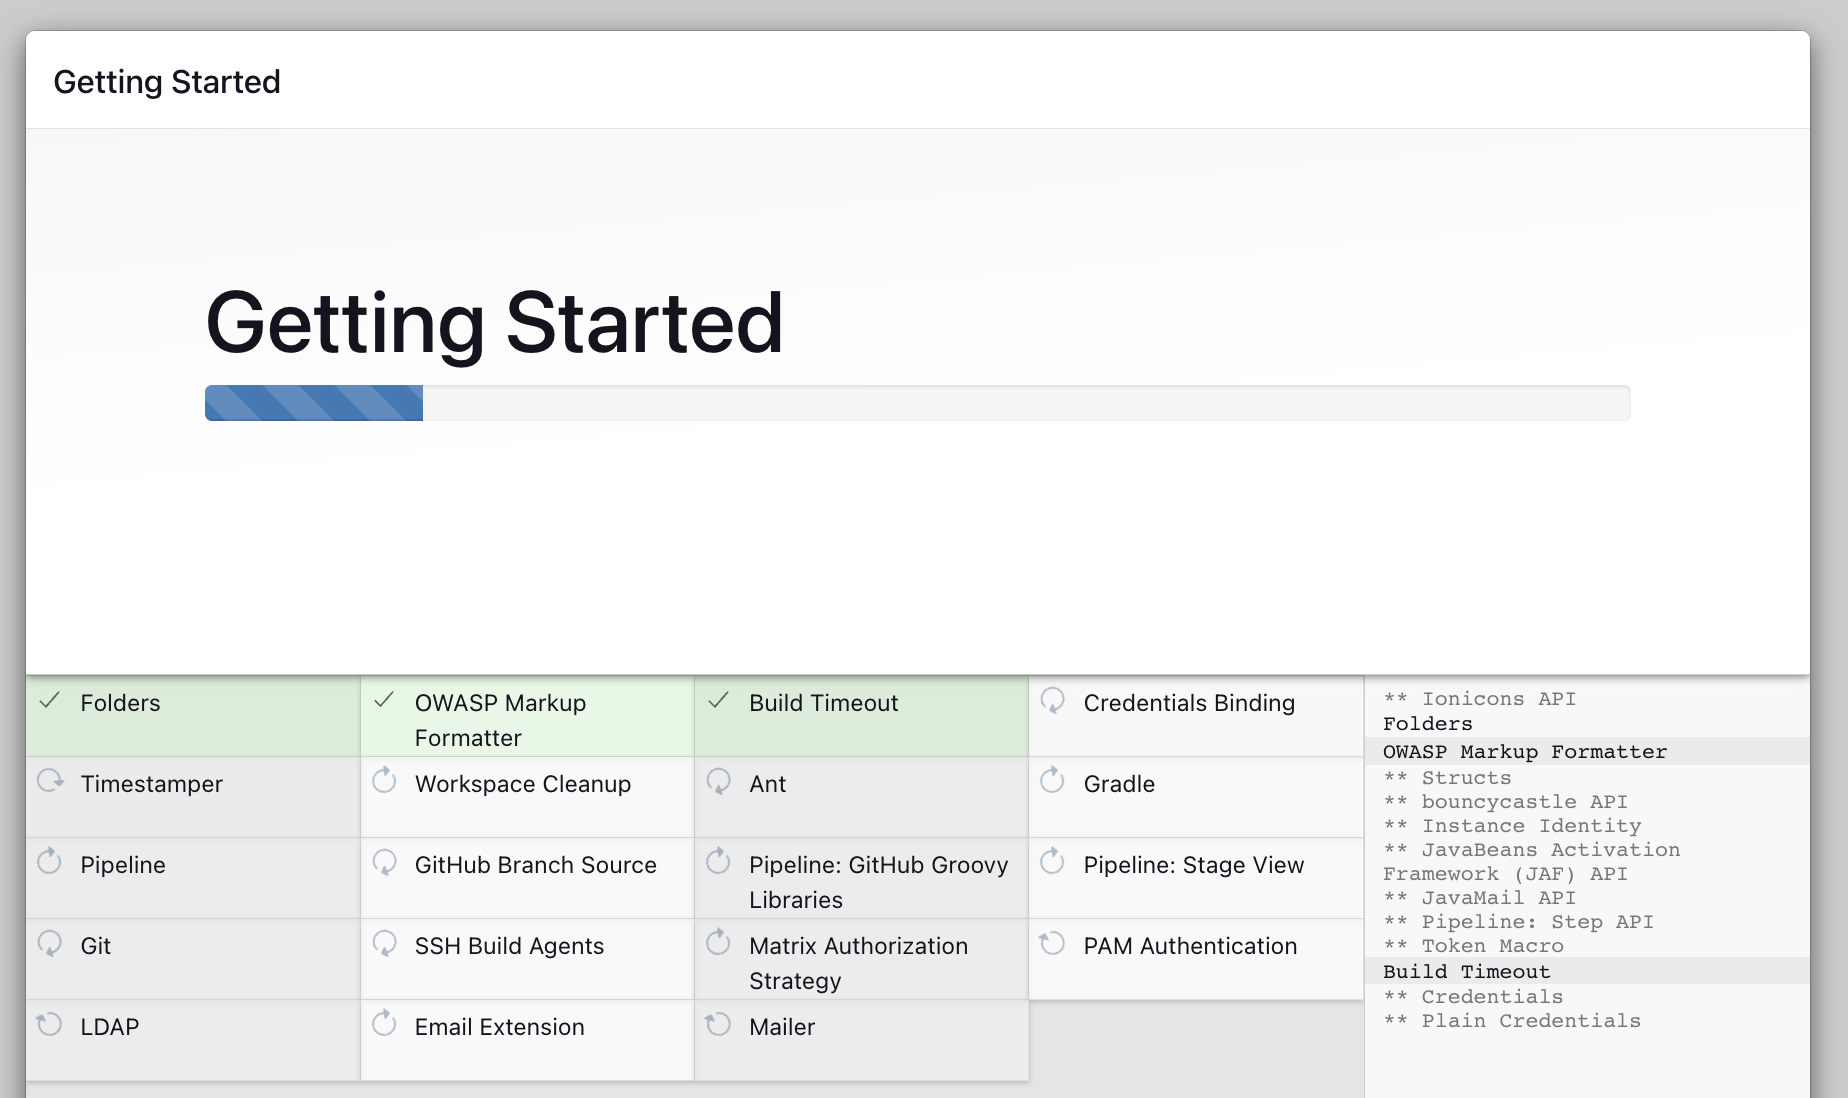Click the large Getting Started heading
The image size is (1848, 1098).
click(x=494, y=323)
